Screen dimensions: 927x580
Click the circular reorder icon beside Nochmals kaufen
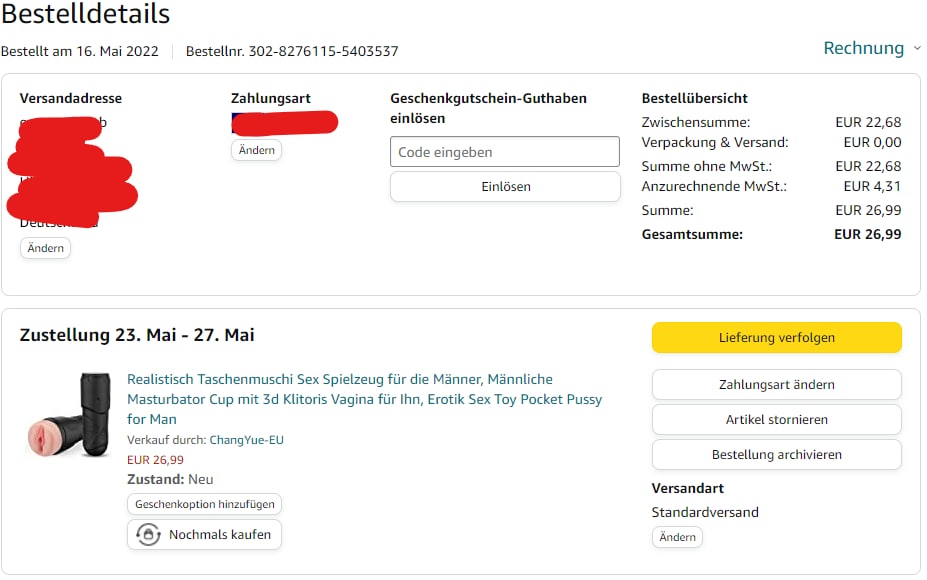tap(148, 535)
